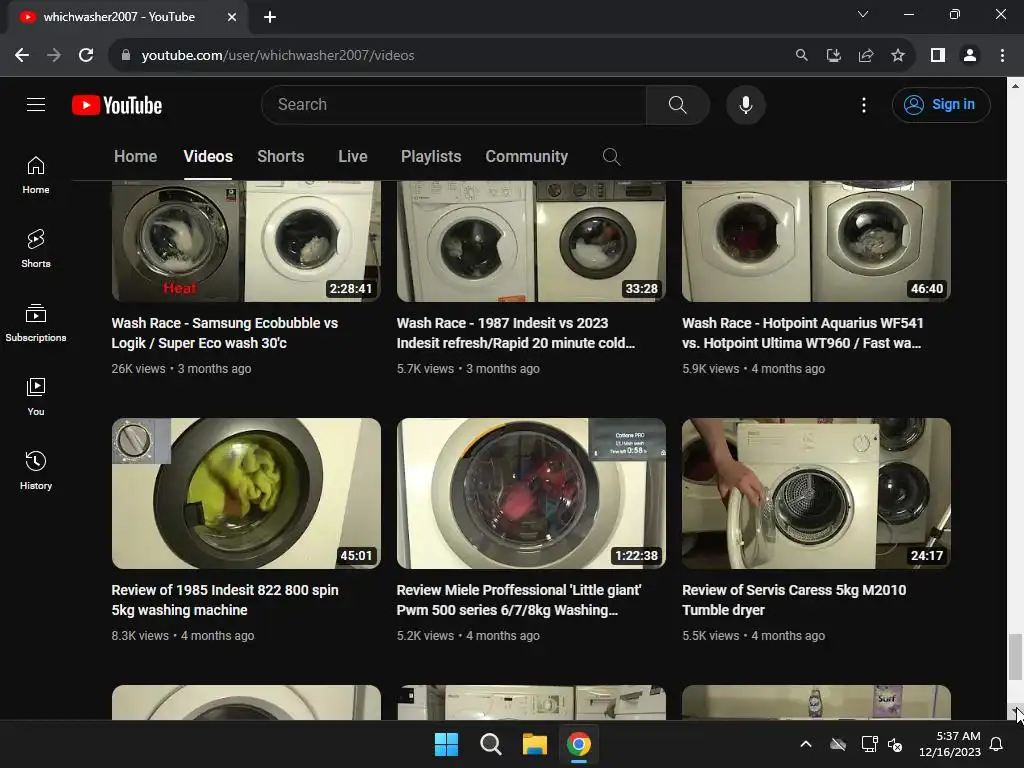Open Shorts in the left sidebar
This screenshot has height=768, width=1024.
point(36,249)
